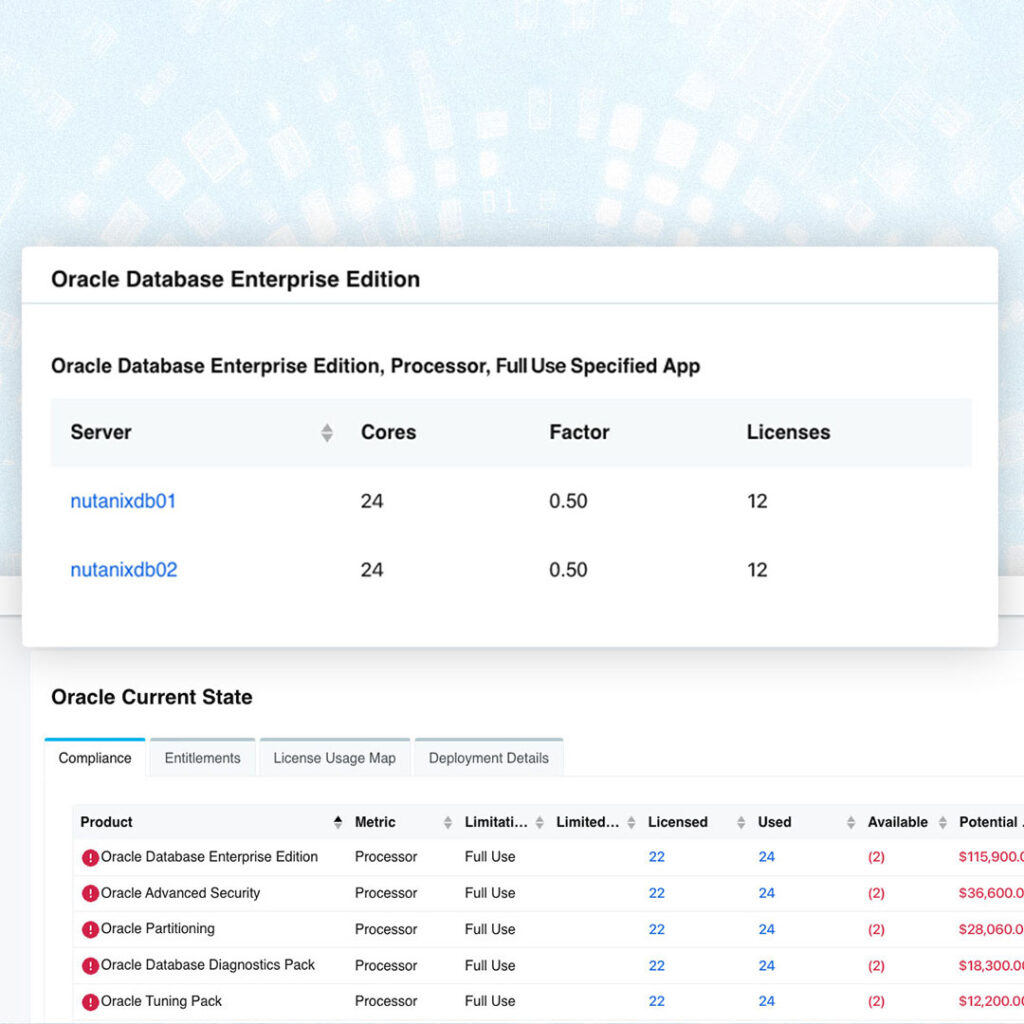Select the Oracle Advanced Security product name

180,893
